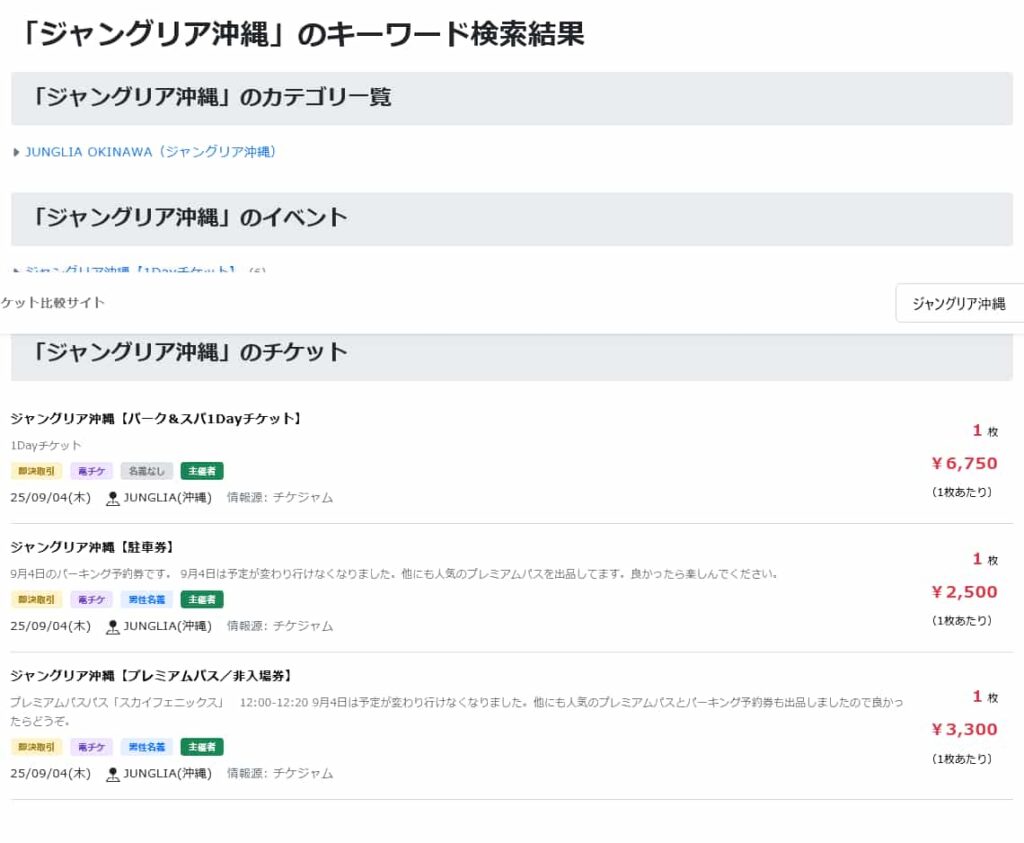Click the ¥3,300 price
Viewport: 1024px width, 843px height.
coord(965,729)
